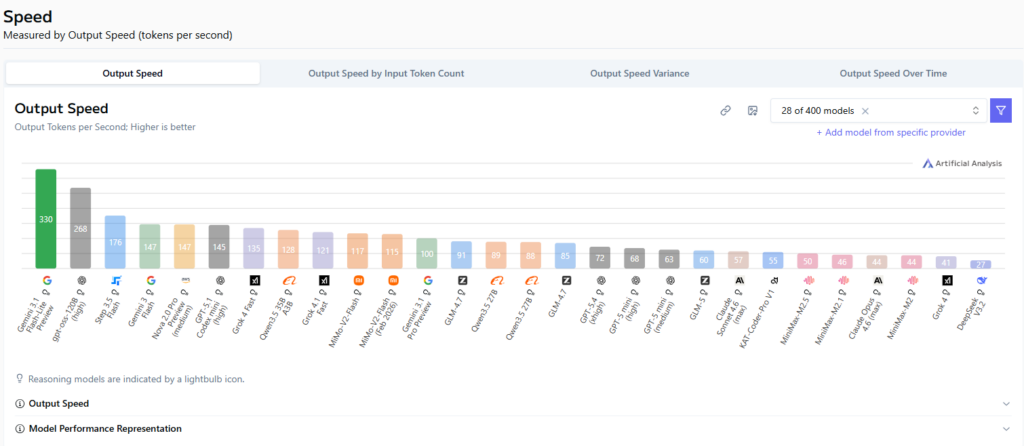Select the Output Speed Over Time tab
This screenshot has height=446, width=1024.
[x=893, y=73]
